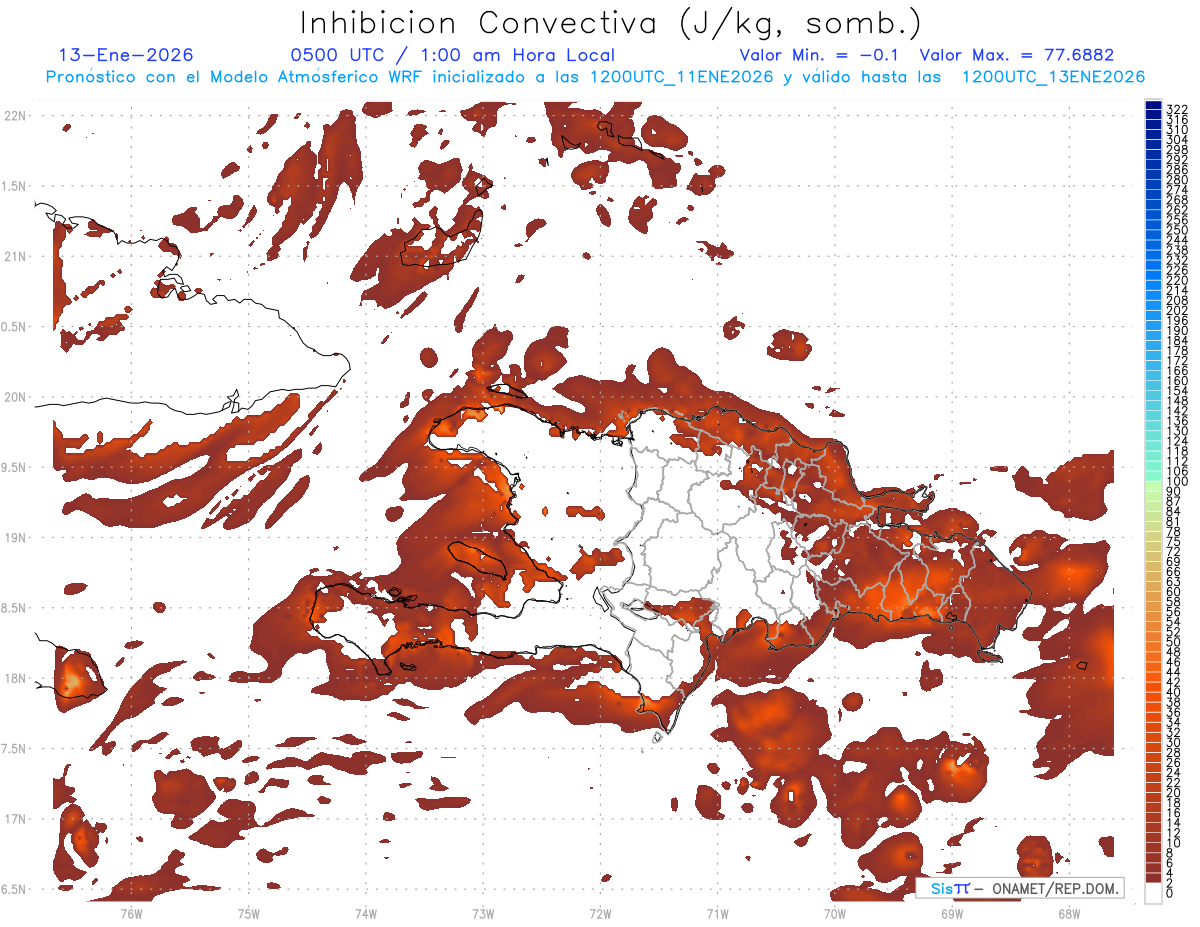Screen dimensions: 1200x927
Task: Click the "10" color scale label
Action: (x=1174, y=844)
